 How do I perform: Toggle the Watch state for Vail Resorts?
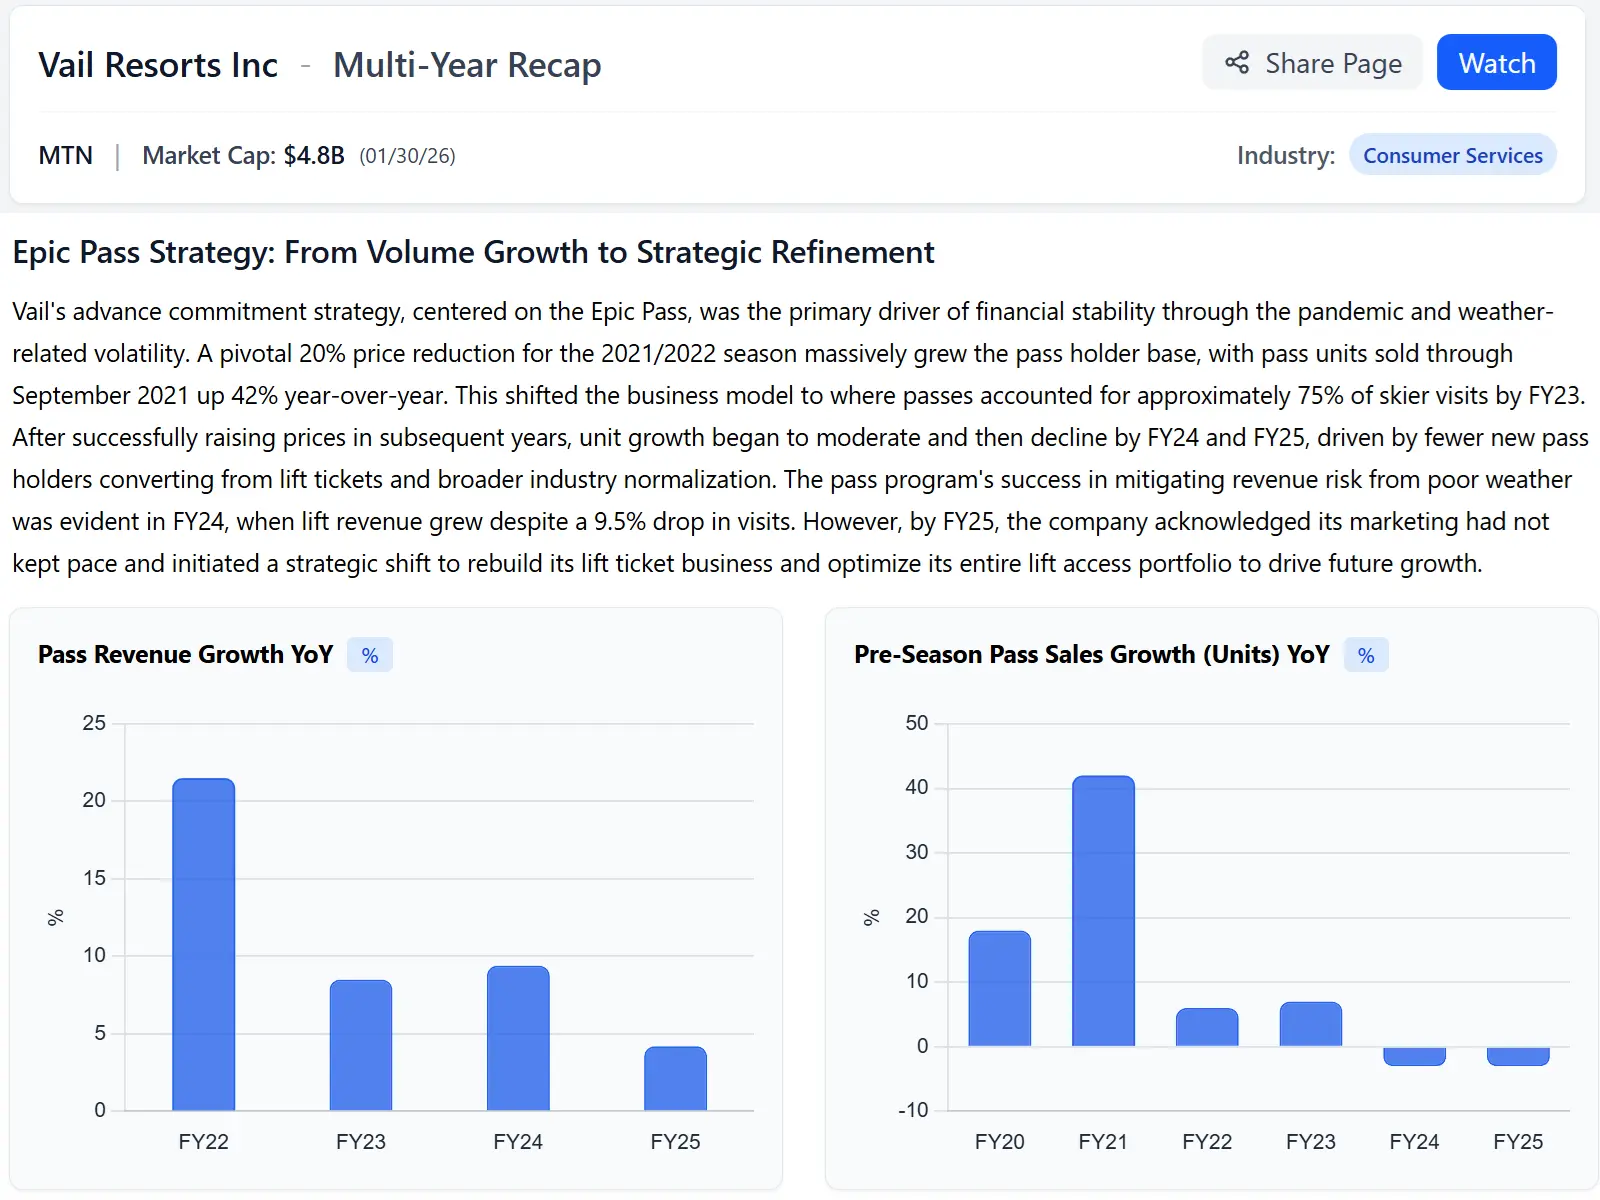[1496, 62]
